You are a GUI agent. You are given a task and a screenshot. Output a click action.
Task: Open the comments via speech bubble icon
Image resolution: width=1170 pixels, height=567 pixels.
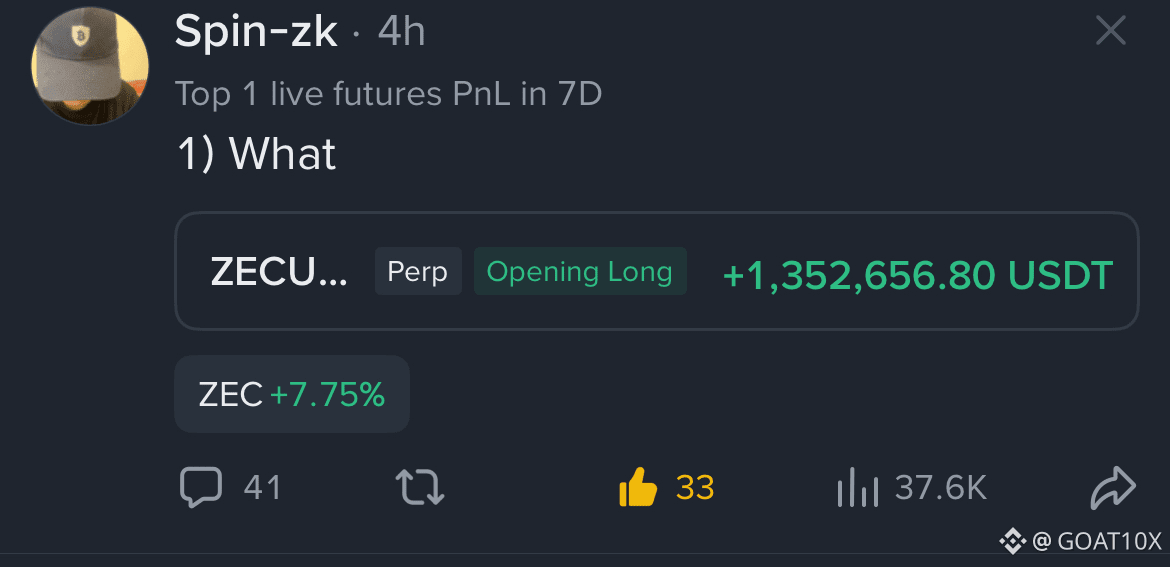tap(201, 487)
